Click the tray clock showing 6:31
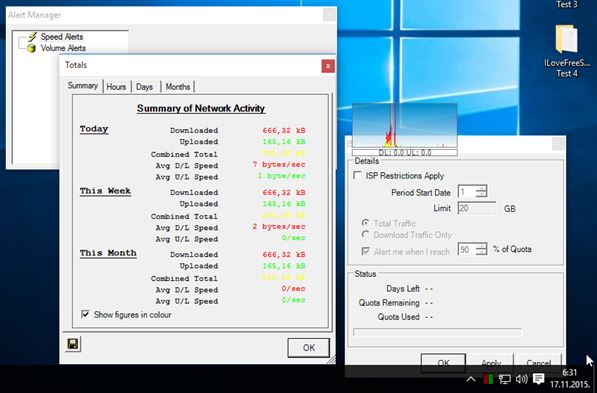The height and width of the screenshot is (393, 597). click(x=570, y=372)
